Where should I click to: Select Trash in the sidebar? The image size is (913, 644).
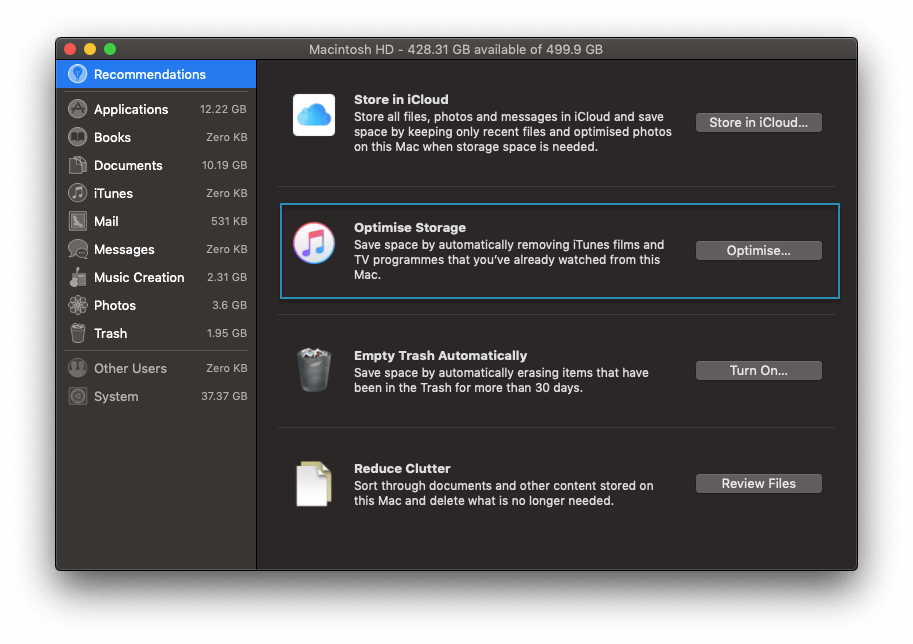pos(156,332)
